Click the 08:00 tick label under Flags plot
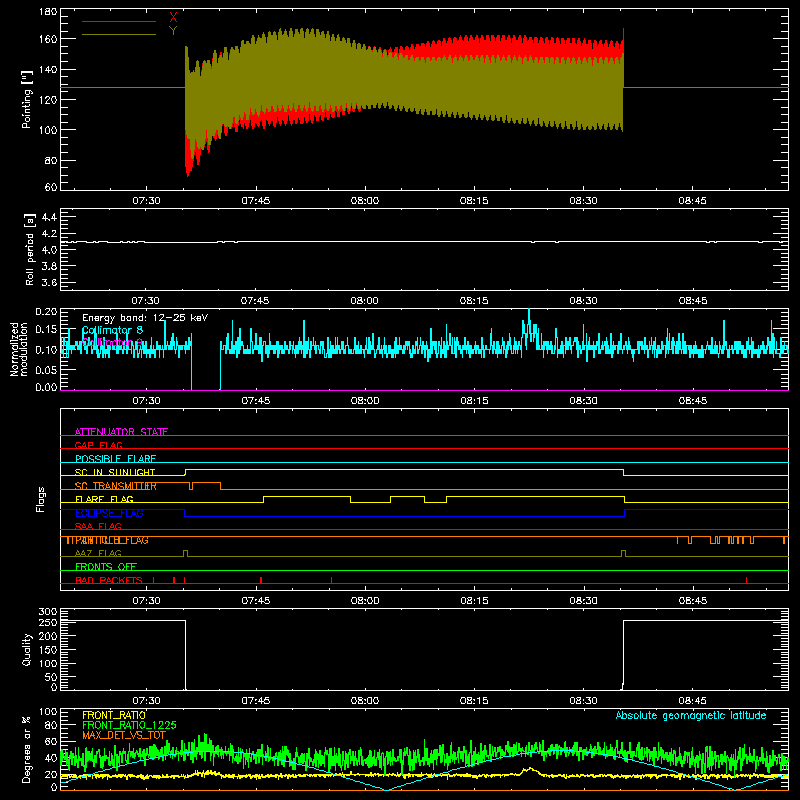Screen dimensions: 800x800 tap(365, 601)
